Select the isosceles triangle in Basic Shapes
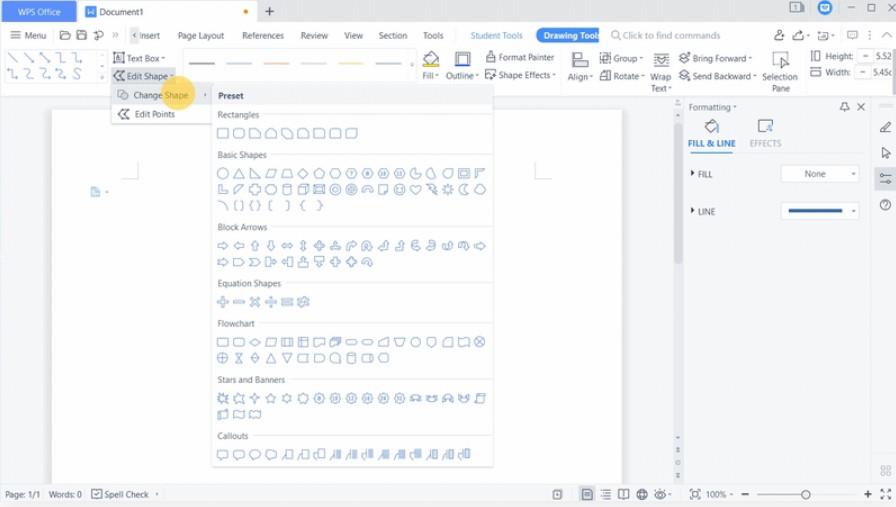 (x=239, y=173)
